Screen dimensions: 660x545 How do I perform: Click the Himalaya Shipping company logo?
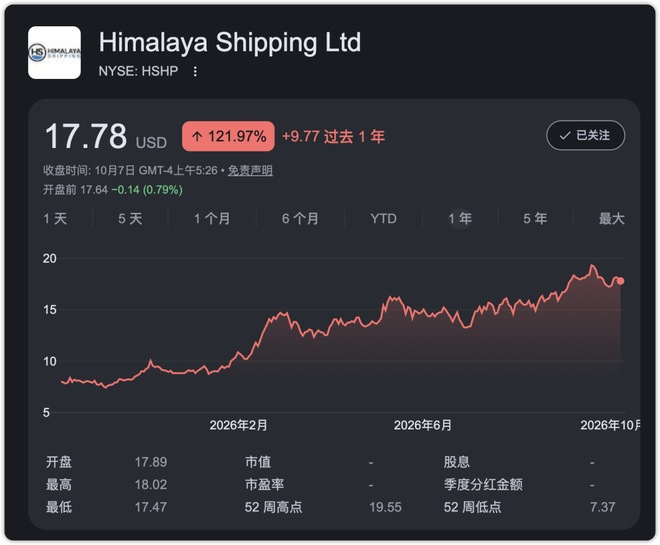(x=54, y=53)
